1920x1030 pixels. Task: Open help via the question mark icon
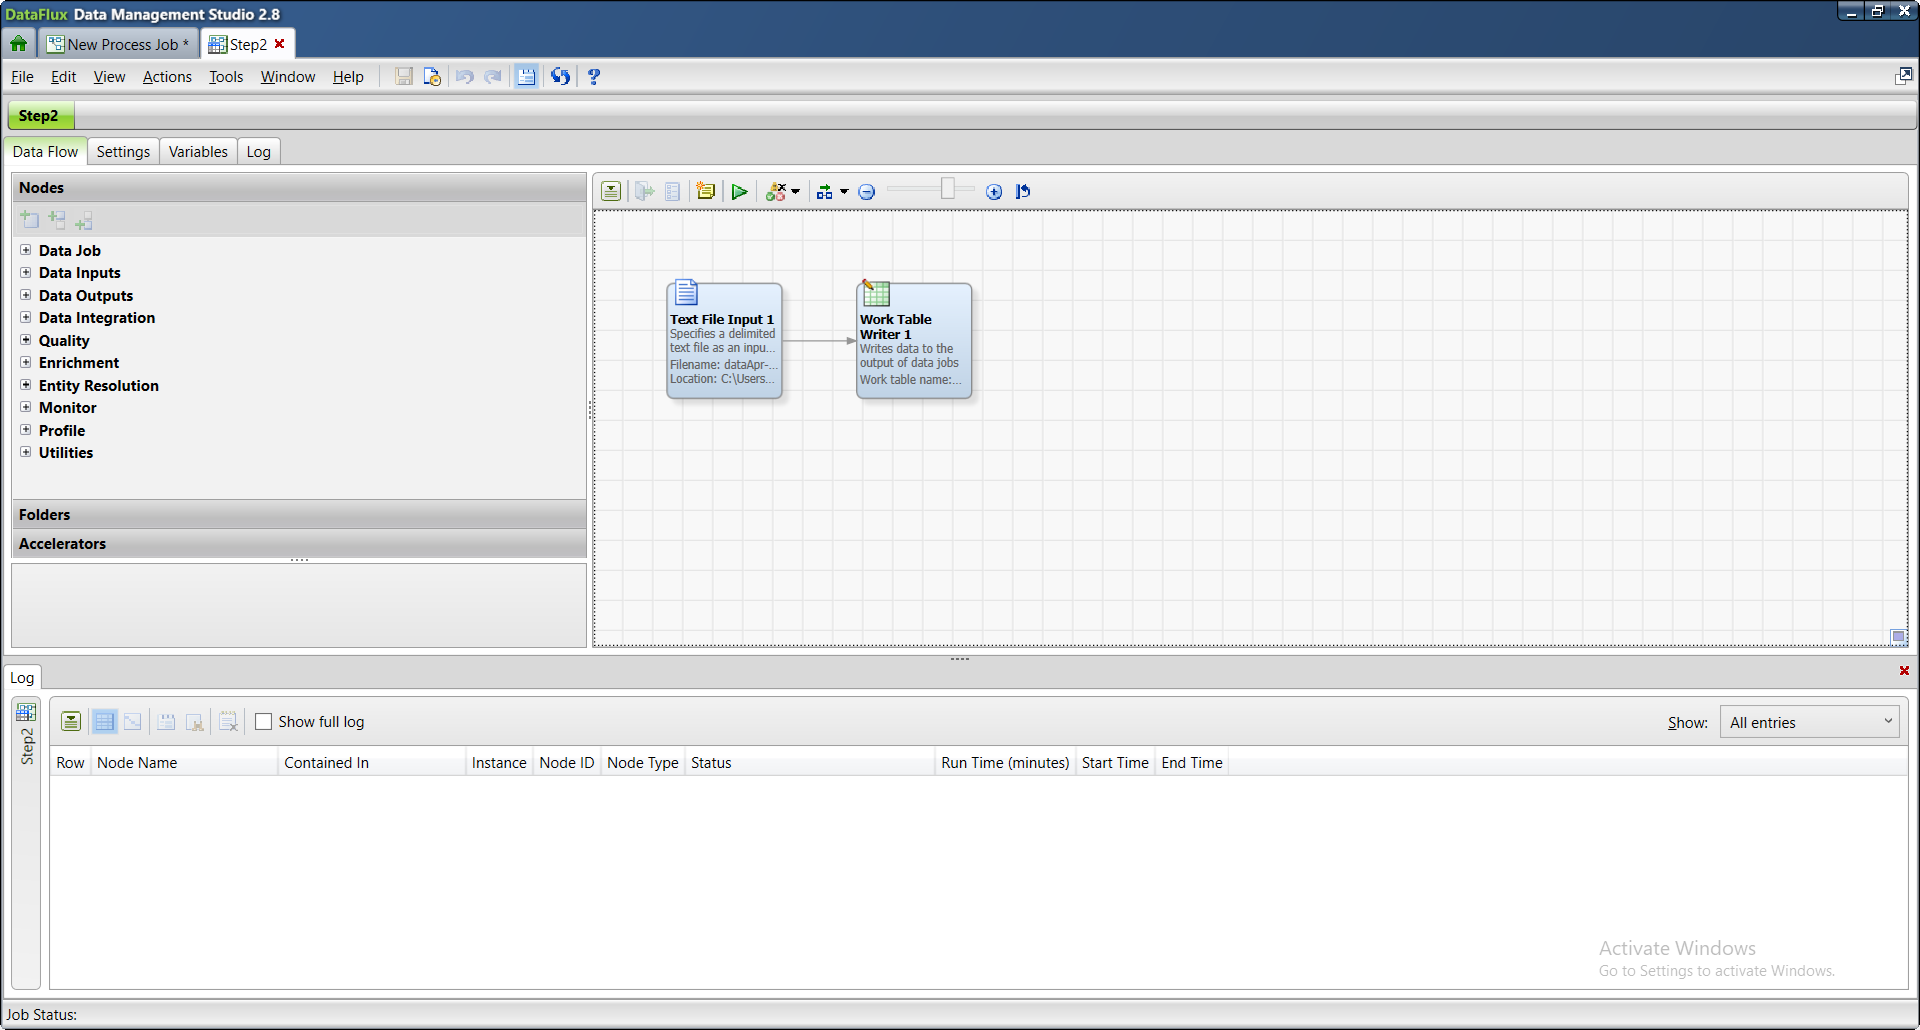pos(594,77)
